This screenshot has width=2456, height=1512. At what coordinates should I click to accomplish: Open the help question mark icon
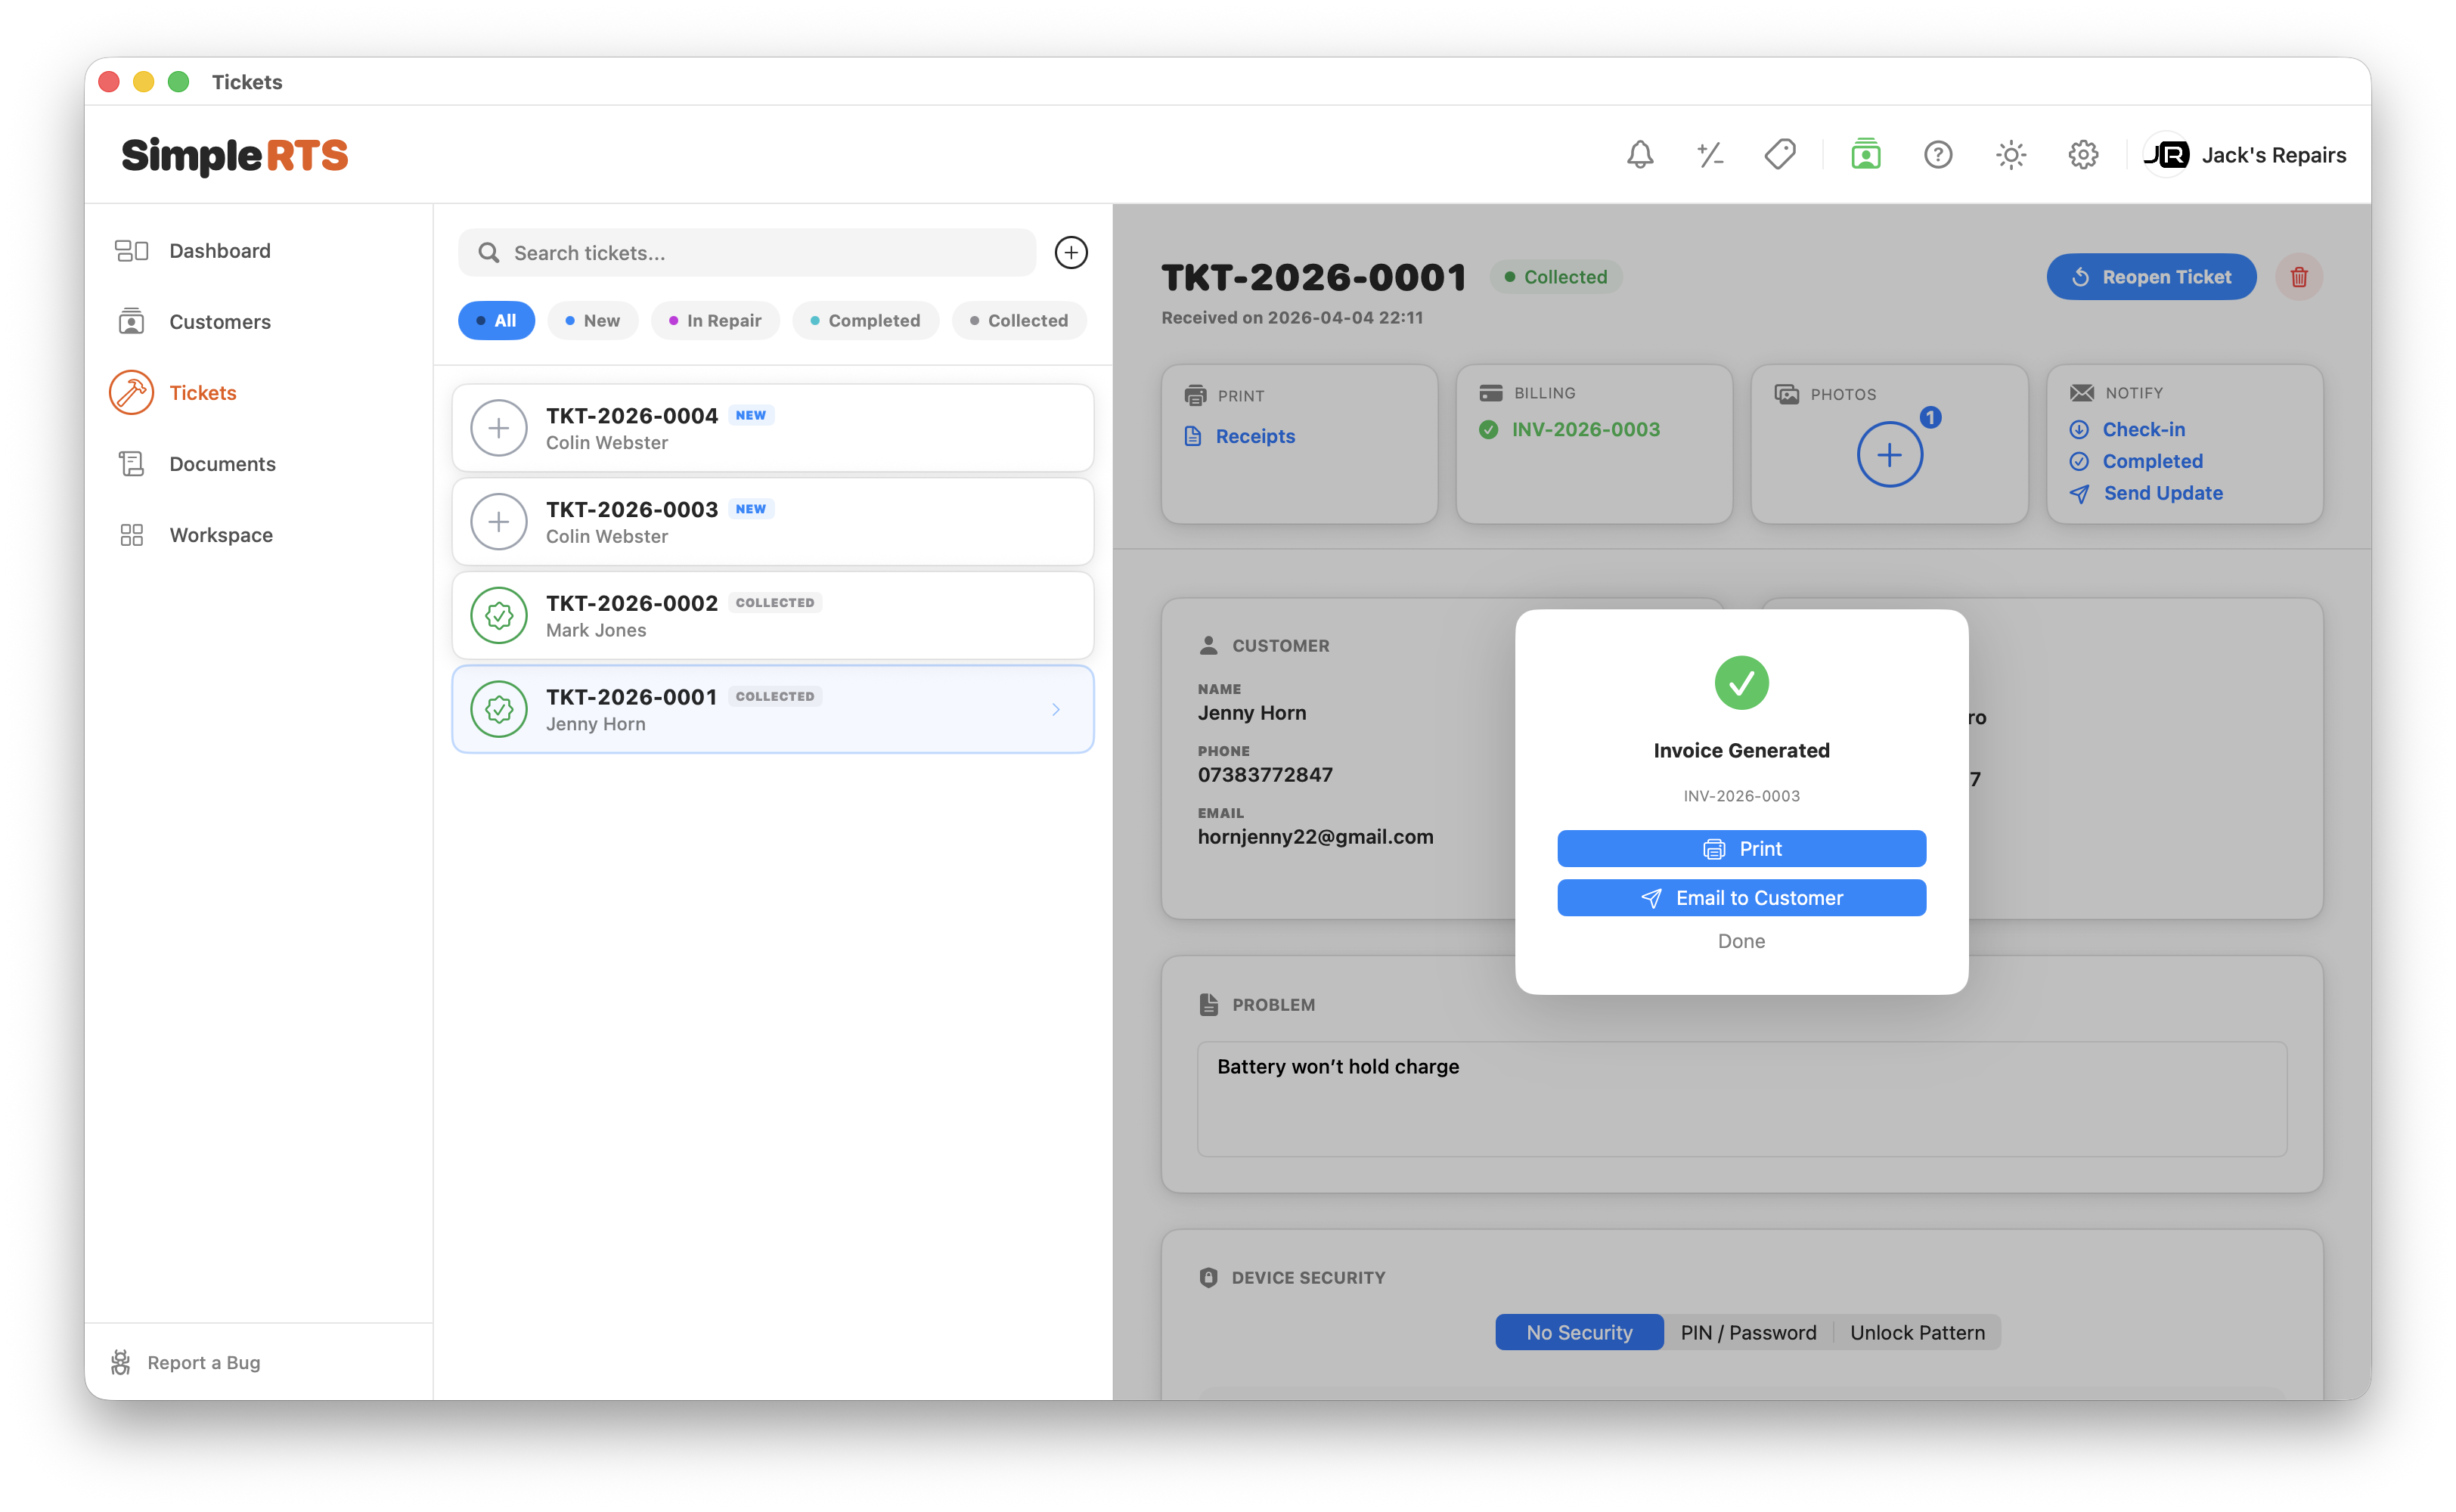click(1938, 154)
